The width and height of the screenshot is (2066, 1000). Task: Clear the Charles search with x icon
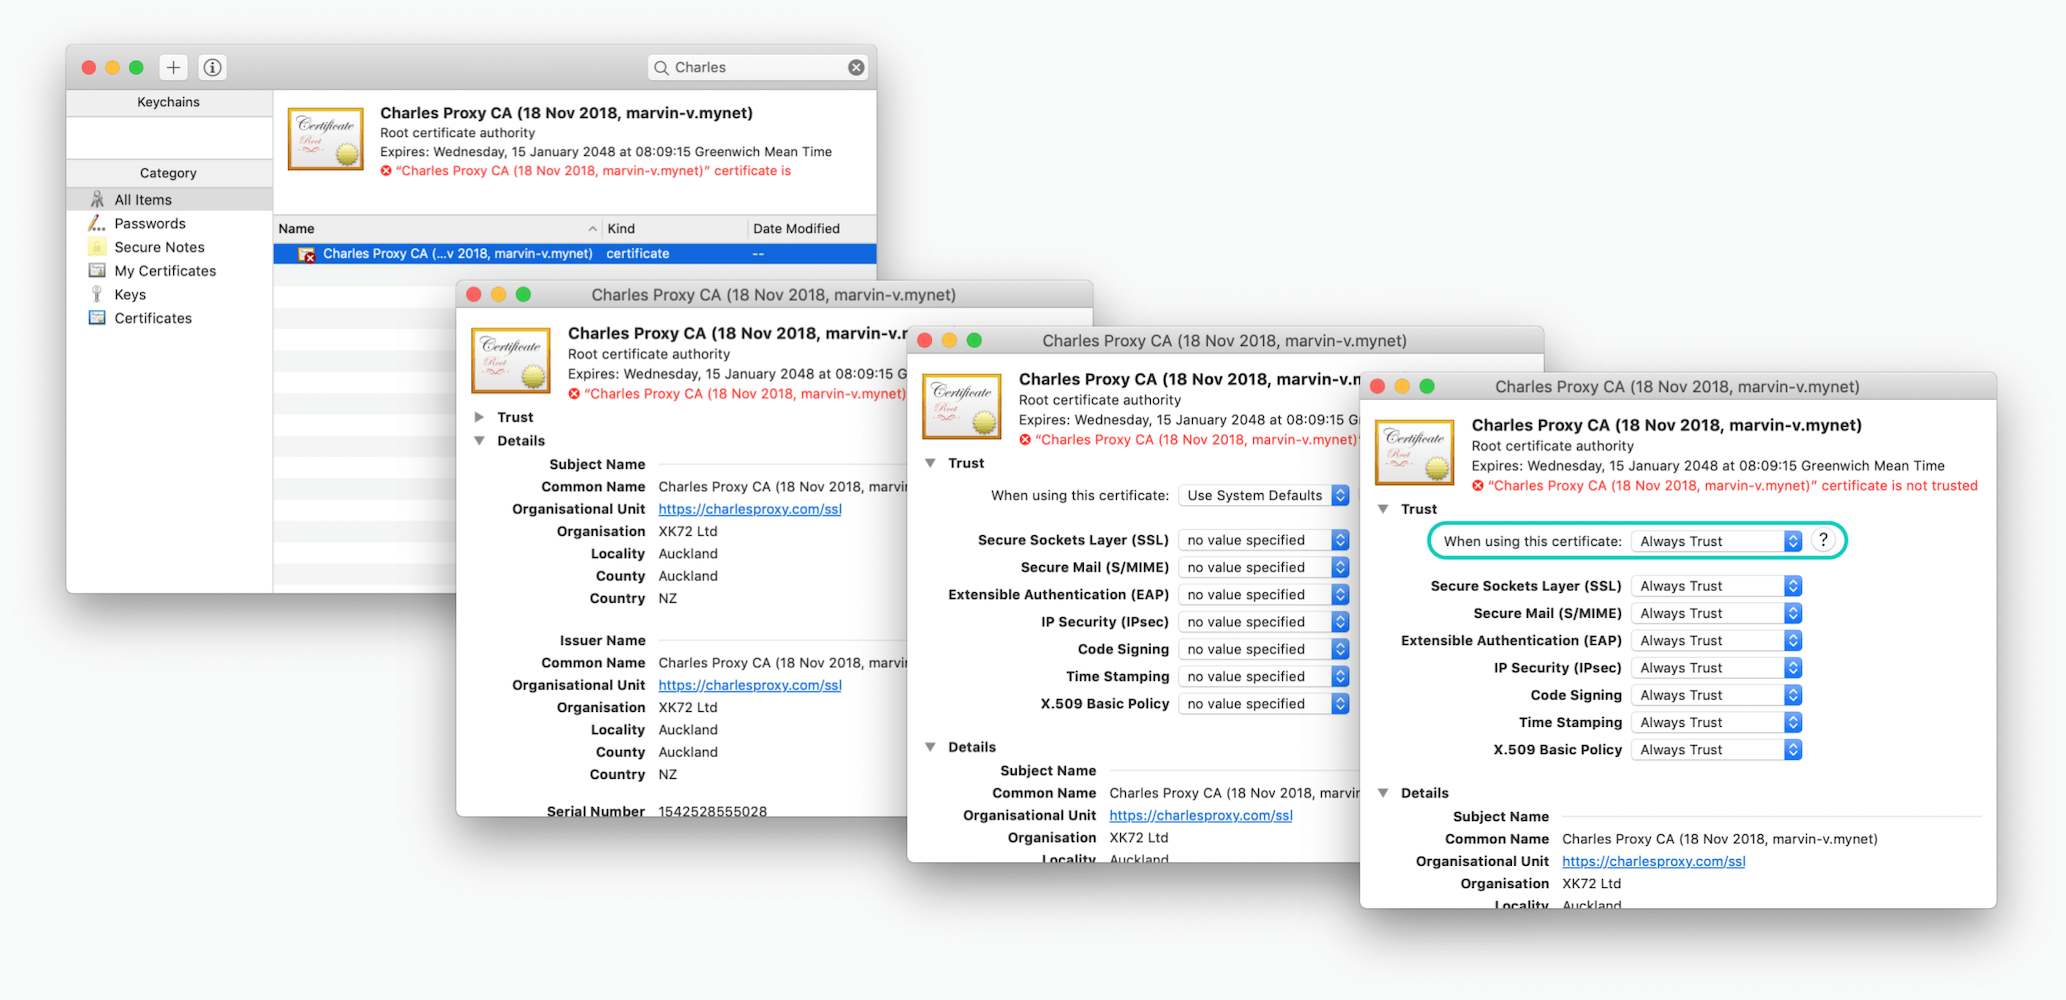(856, 67)
